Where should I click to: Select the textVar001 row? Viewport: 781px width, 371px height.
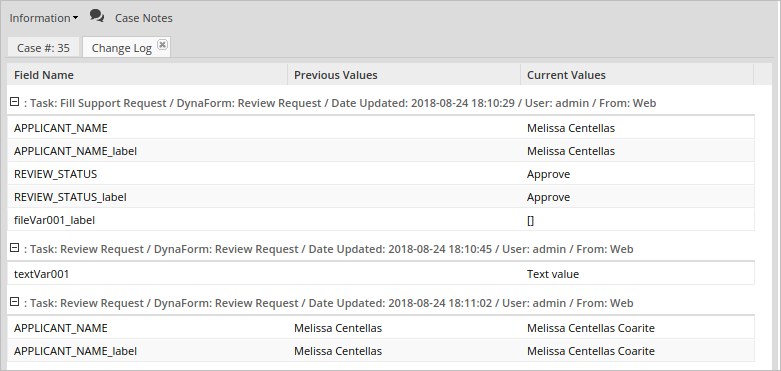point(381,274)
